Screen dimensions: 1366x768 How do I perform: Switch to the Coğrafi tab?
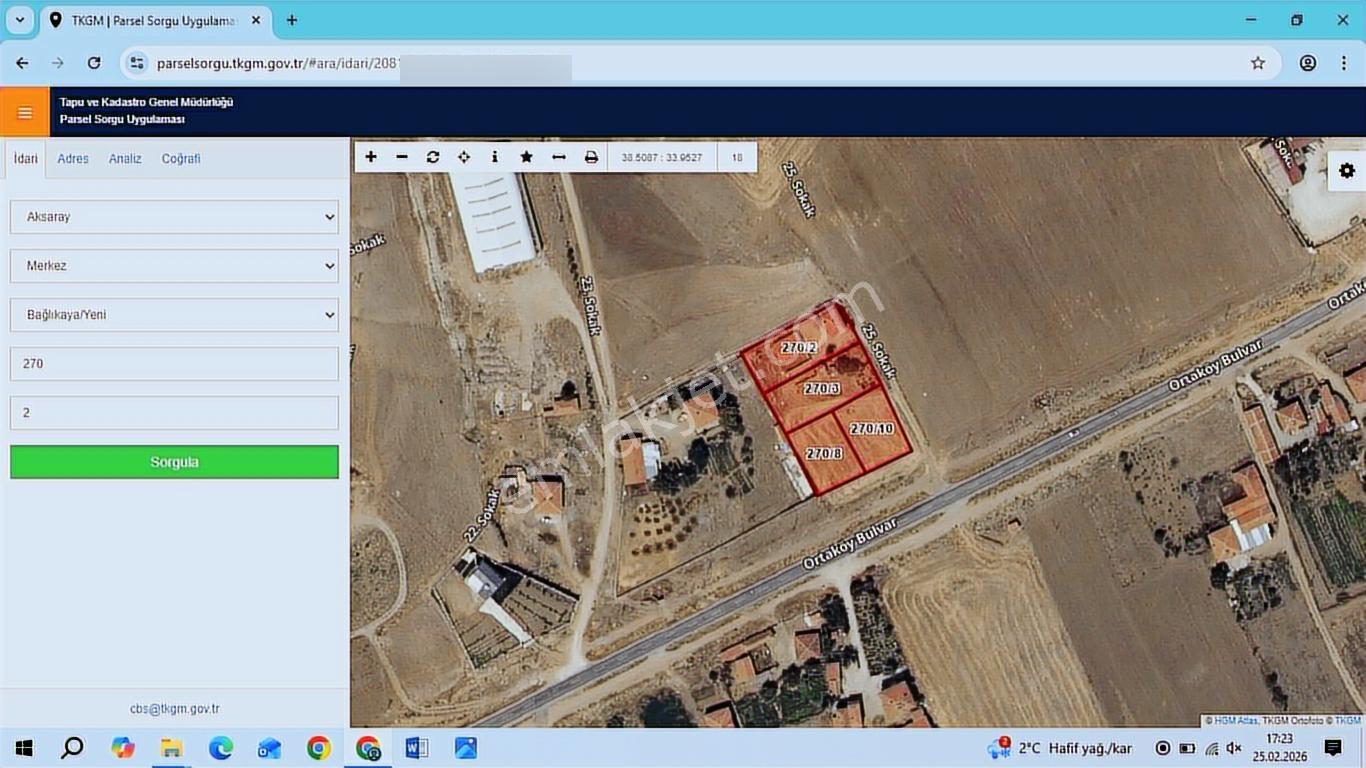pos(181,159)
